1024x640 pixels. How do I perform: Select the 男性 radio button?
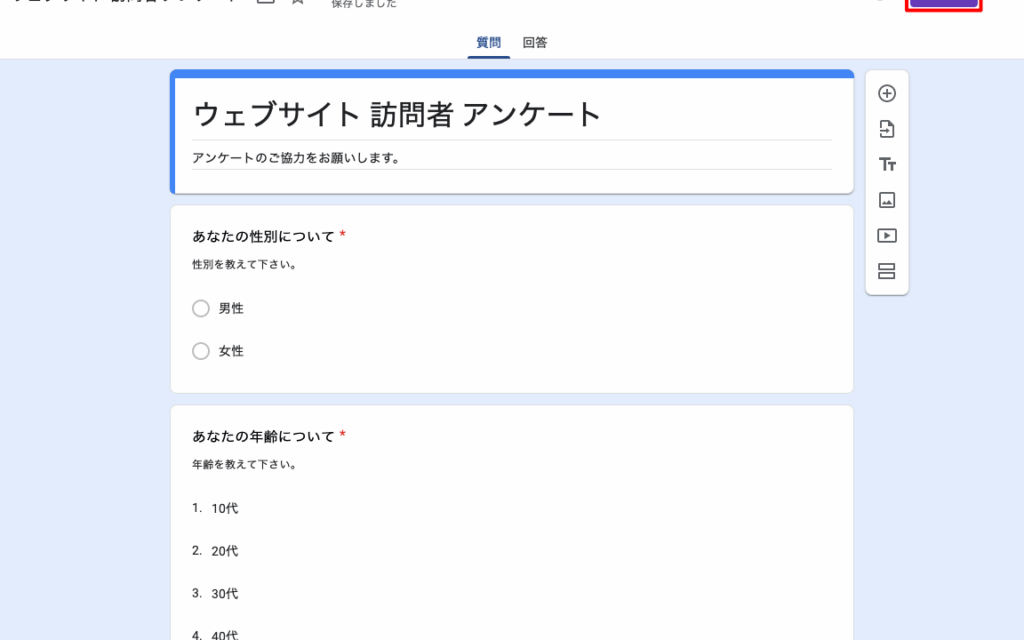(x=201, y=309)
